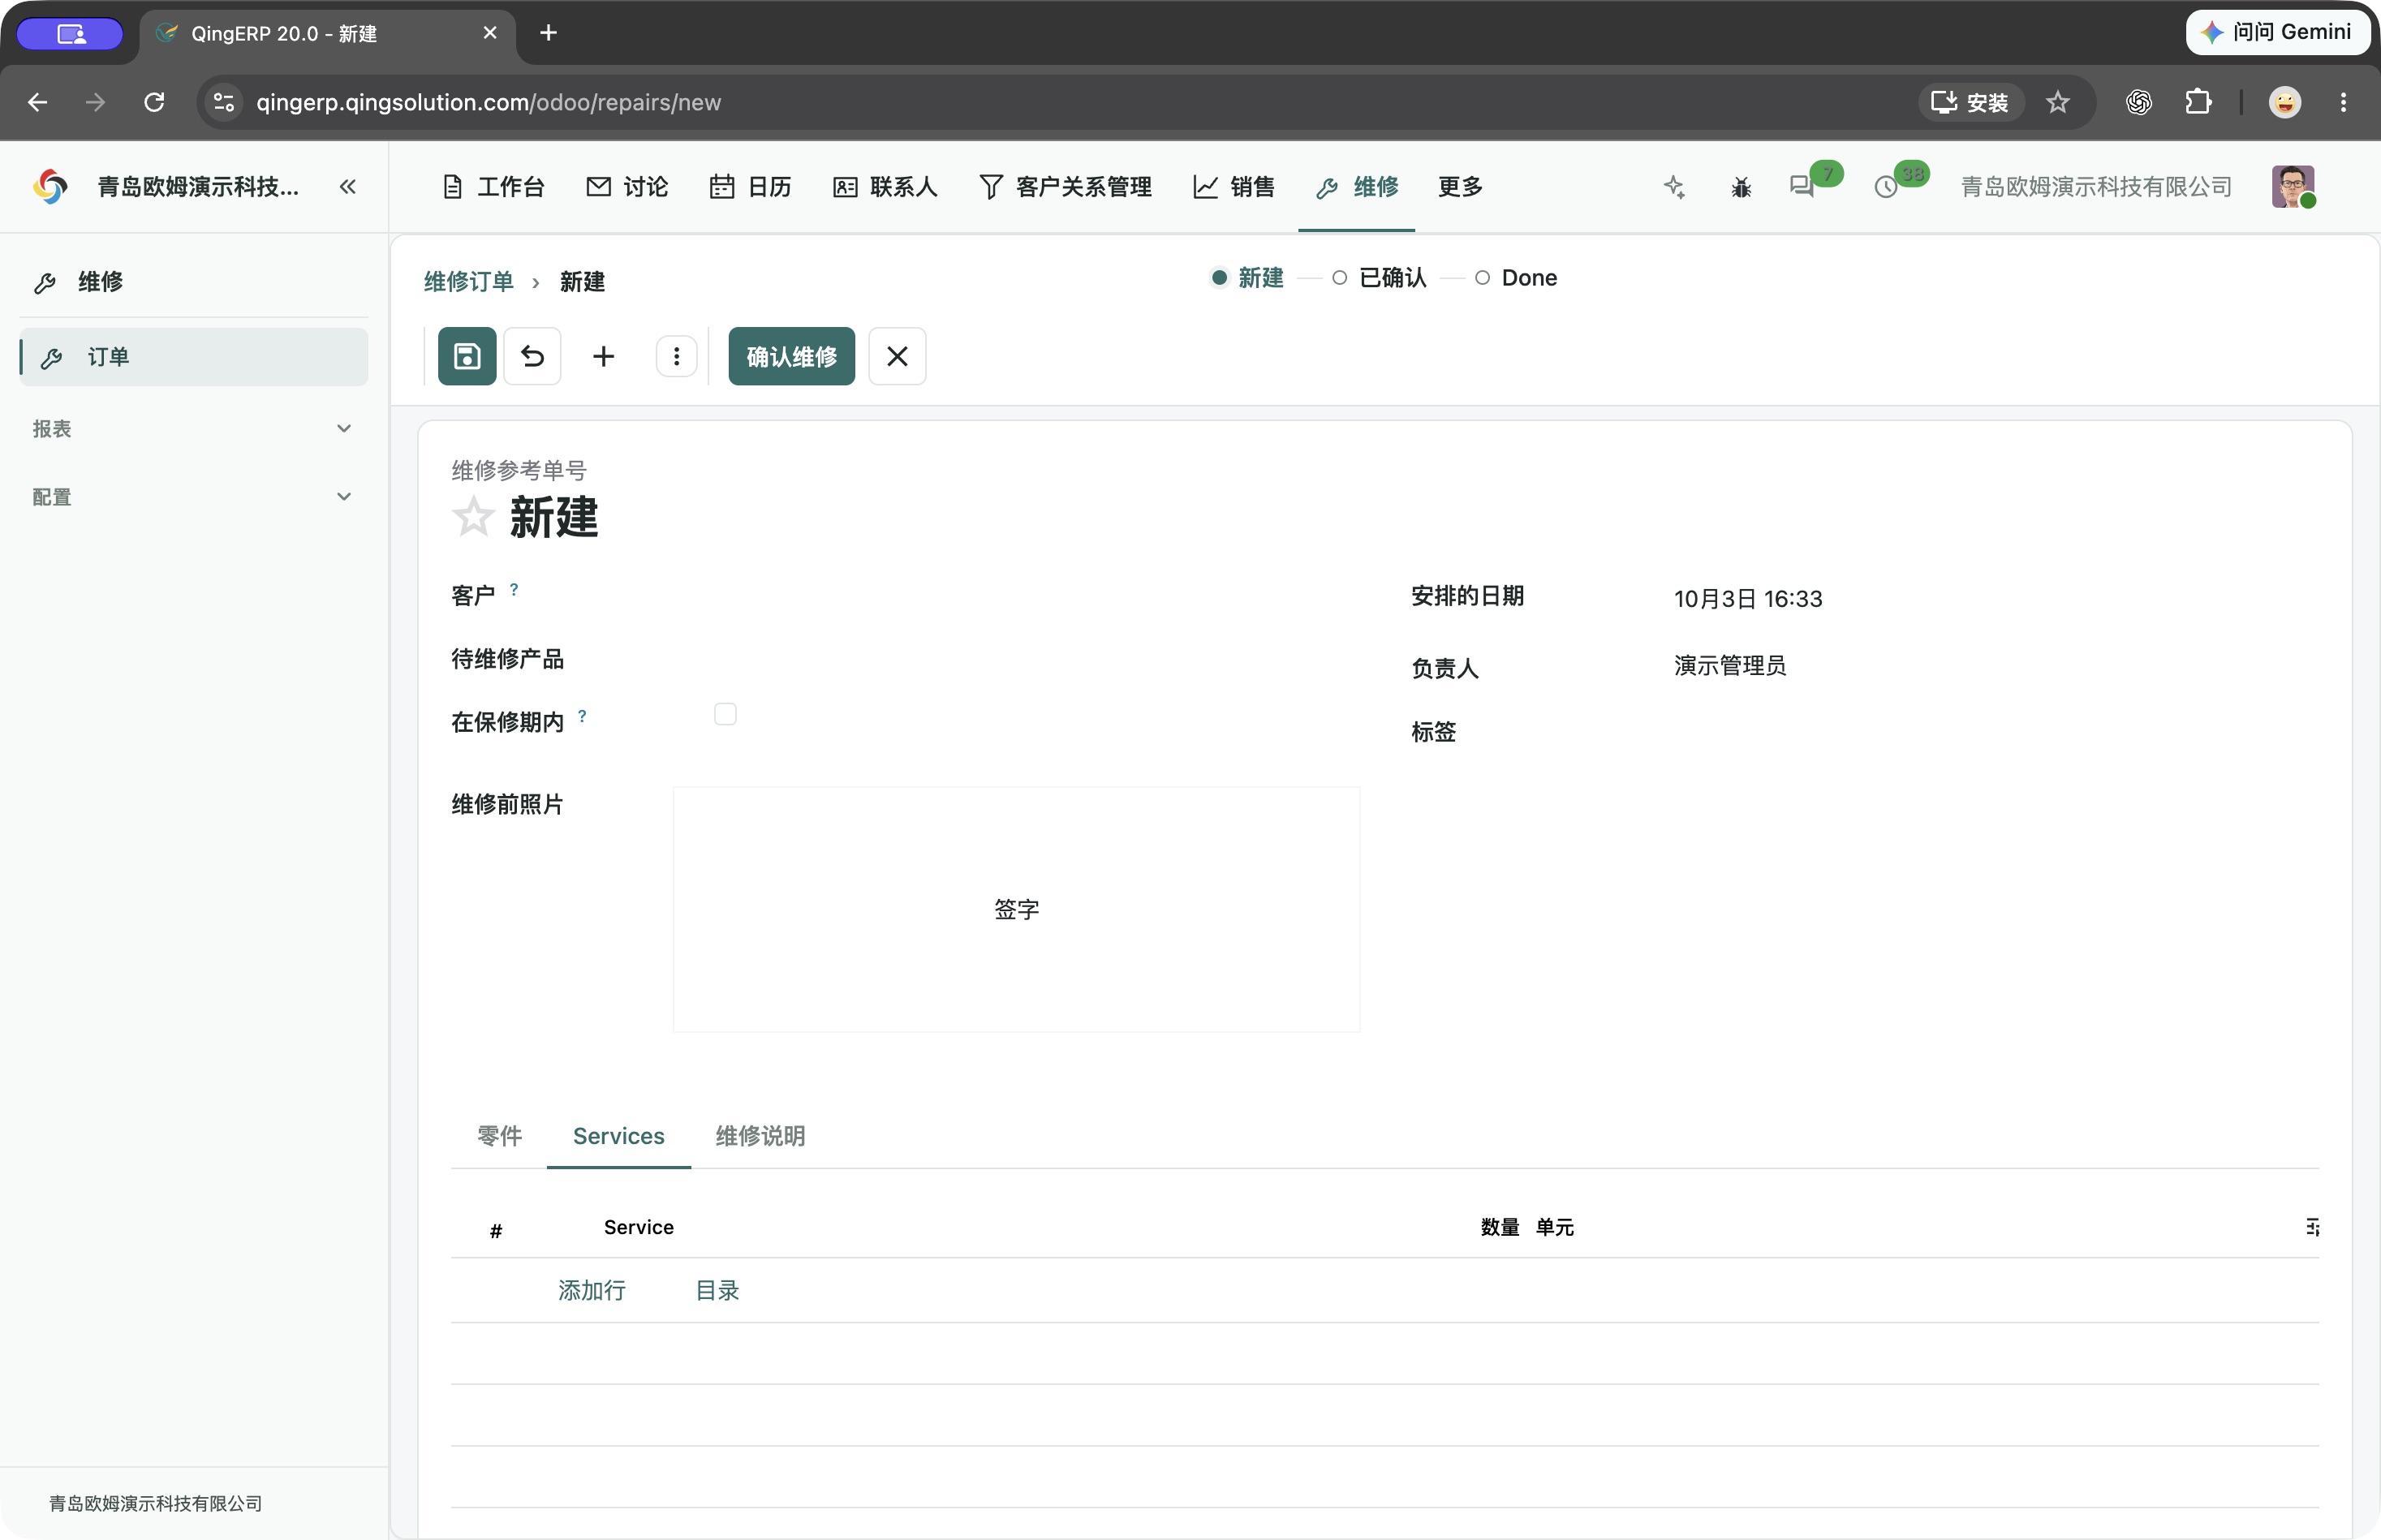Open the AI sparkle icon in the top bar
2381x1540 pixels.
click(1674, 187)
